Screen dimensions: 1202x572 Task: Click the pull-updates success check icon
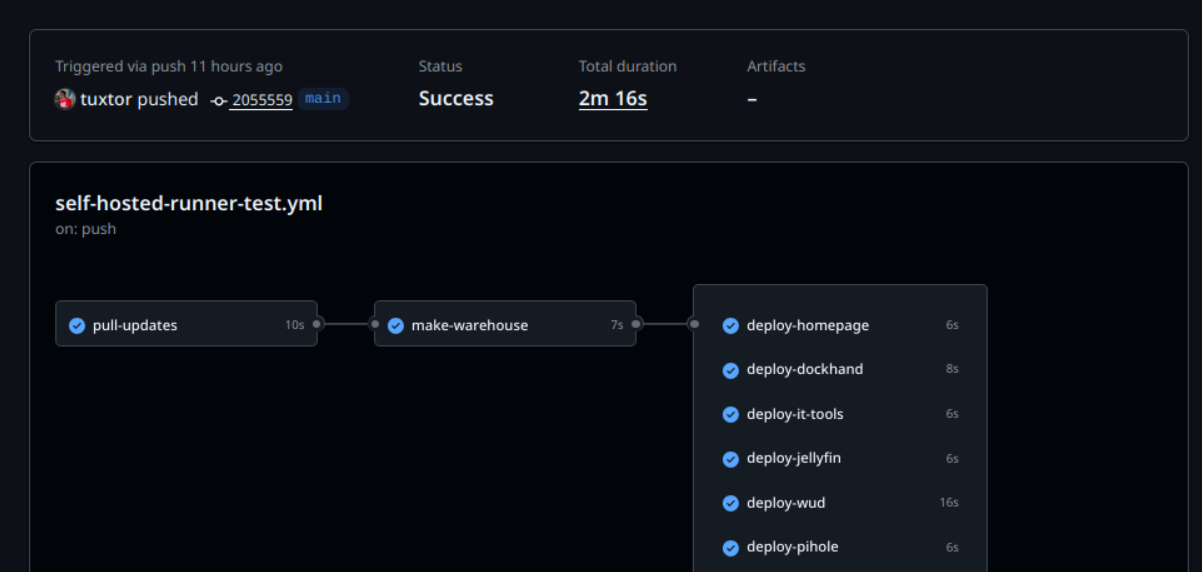[x=77, y=325]
